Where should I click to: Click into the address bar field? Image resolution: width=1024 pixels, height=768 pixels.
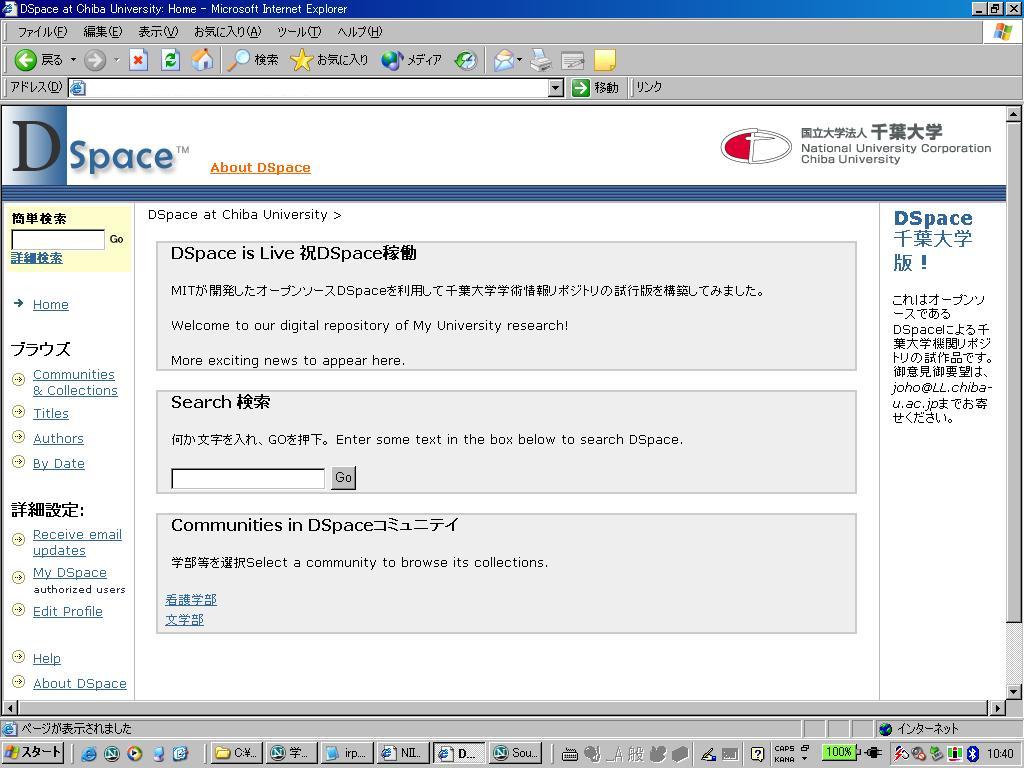[x=317, y=88]
